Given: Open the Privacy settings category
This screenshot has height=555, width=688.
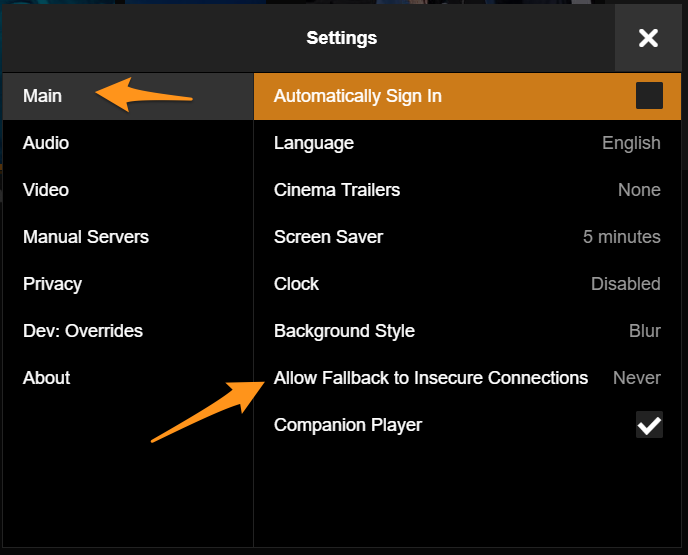Looking at the screenshot, I should pos(52,284).
